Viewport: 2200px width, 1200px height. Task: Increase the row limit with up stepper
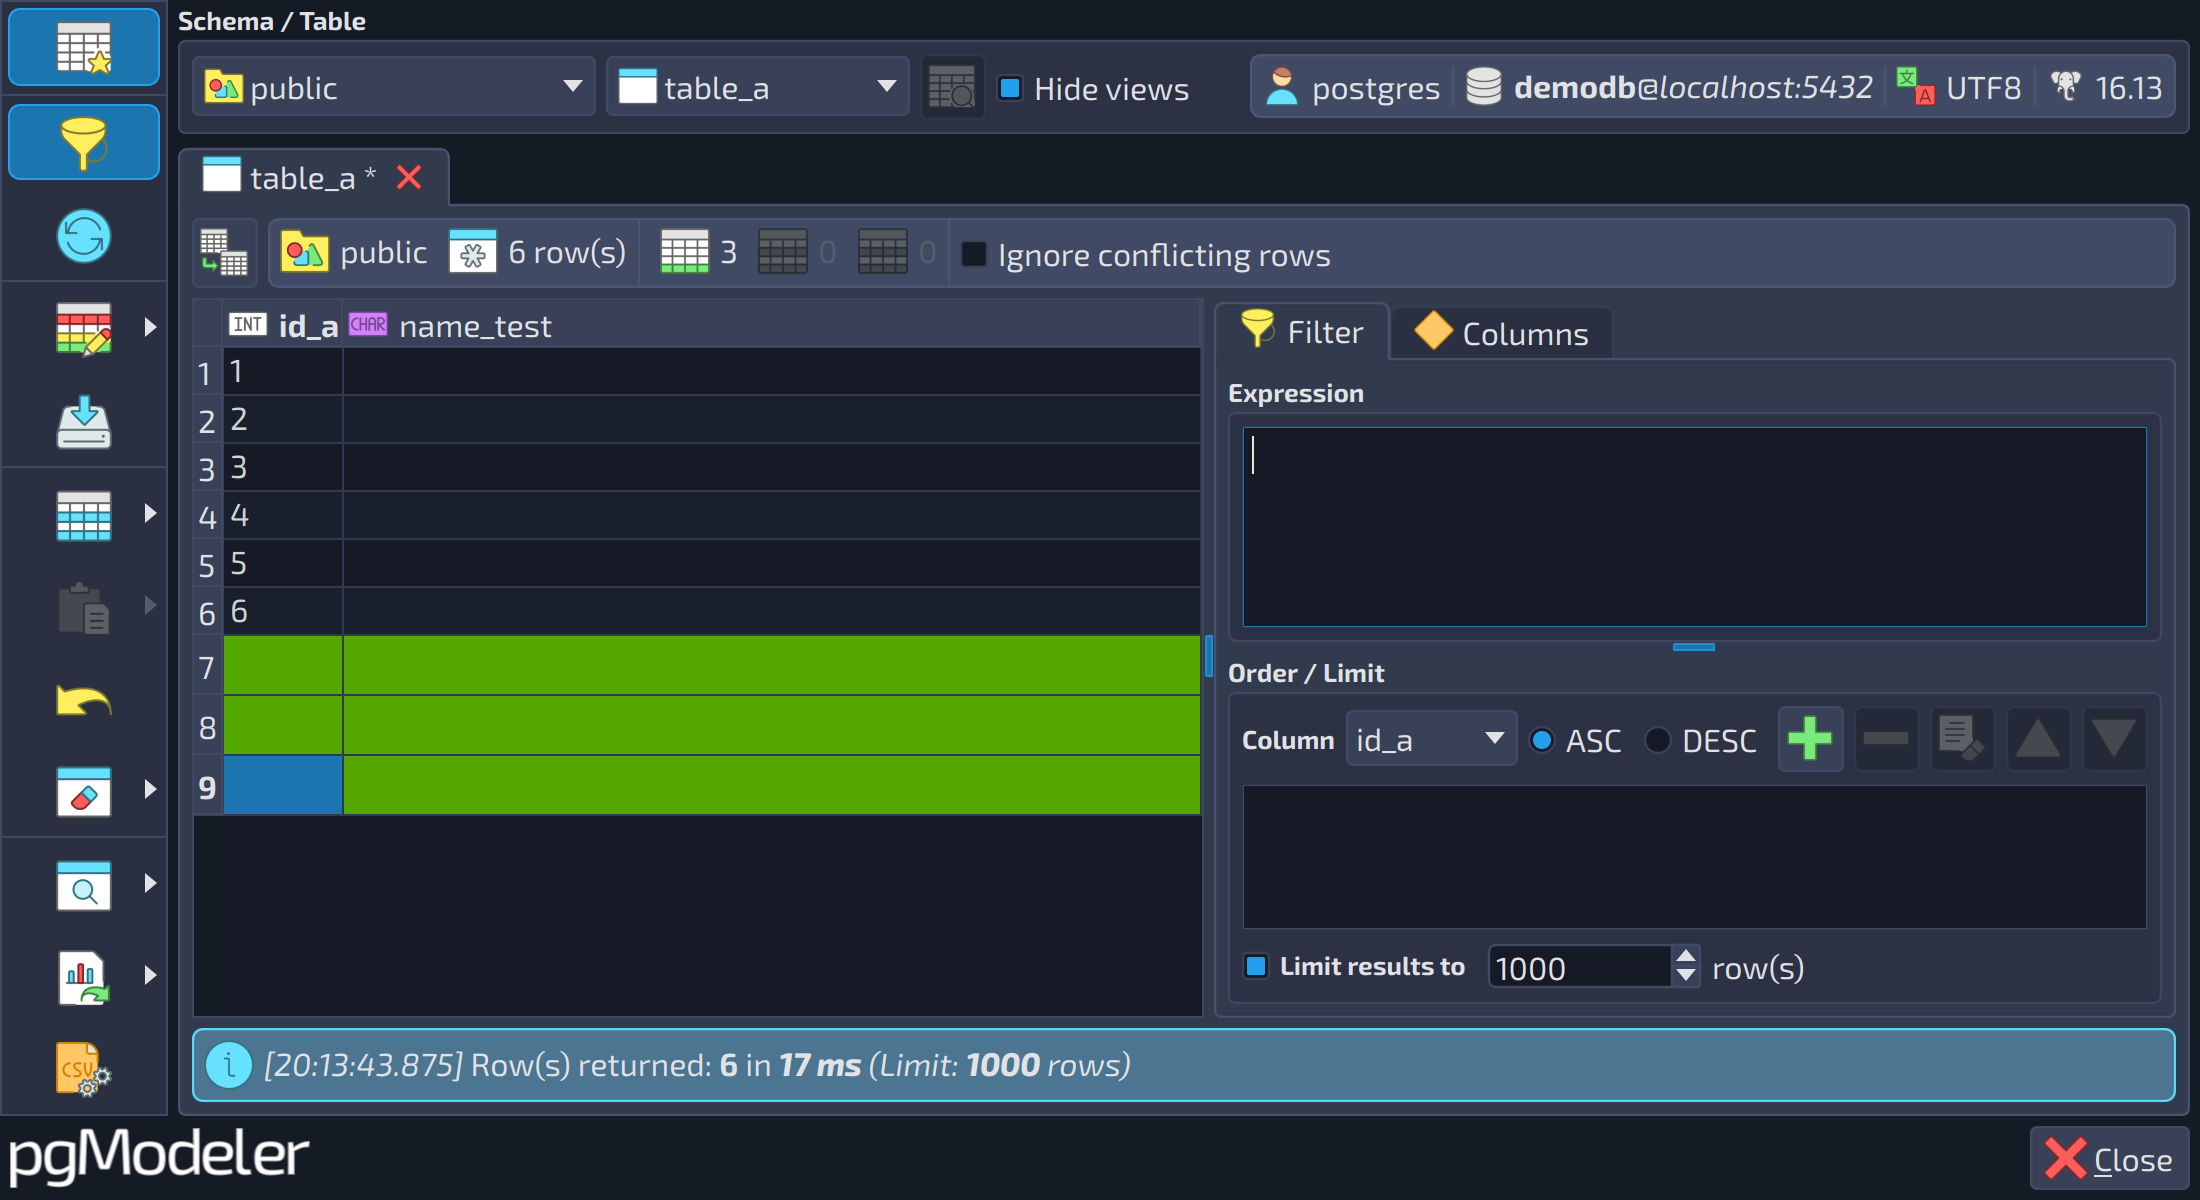tap(1686, 956)
